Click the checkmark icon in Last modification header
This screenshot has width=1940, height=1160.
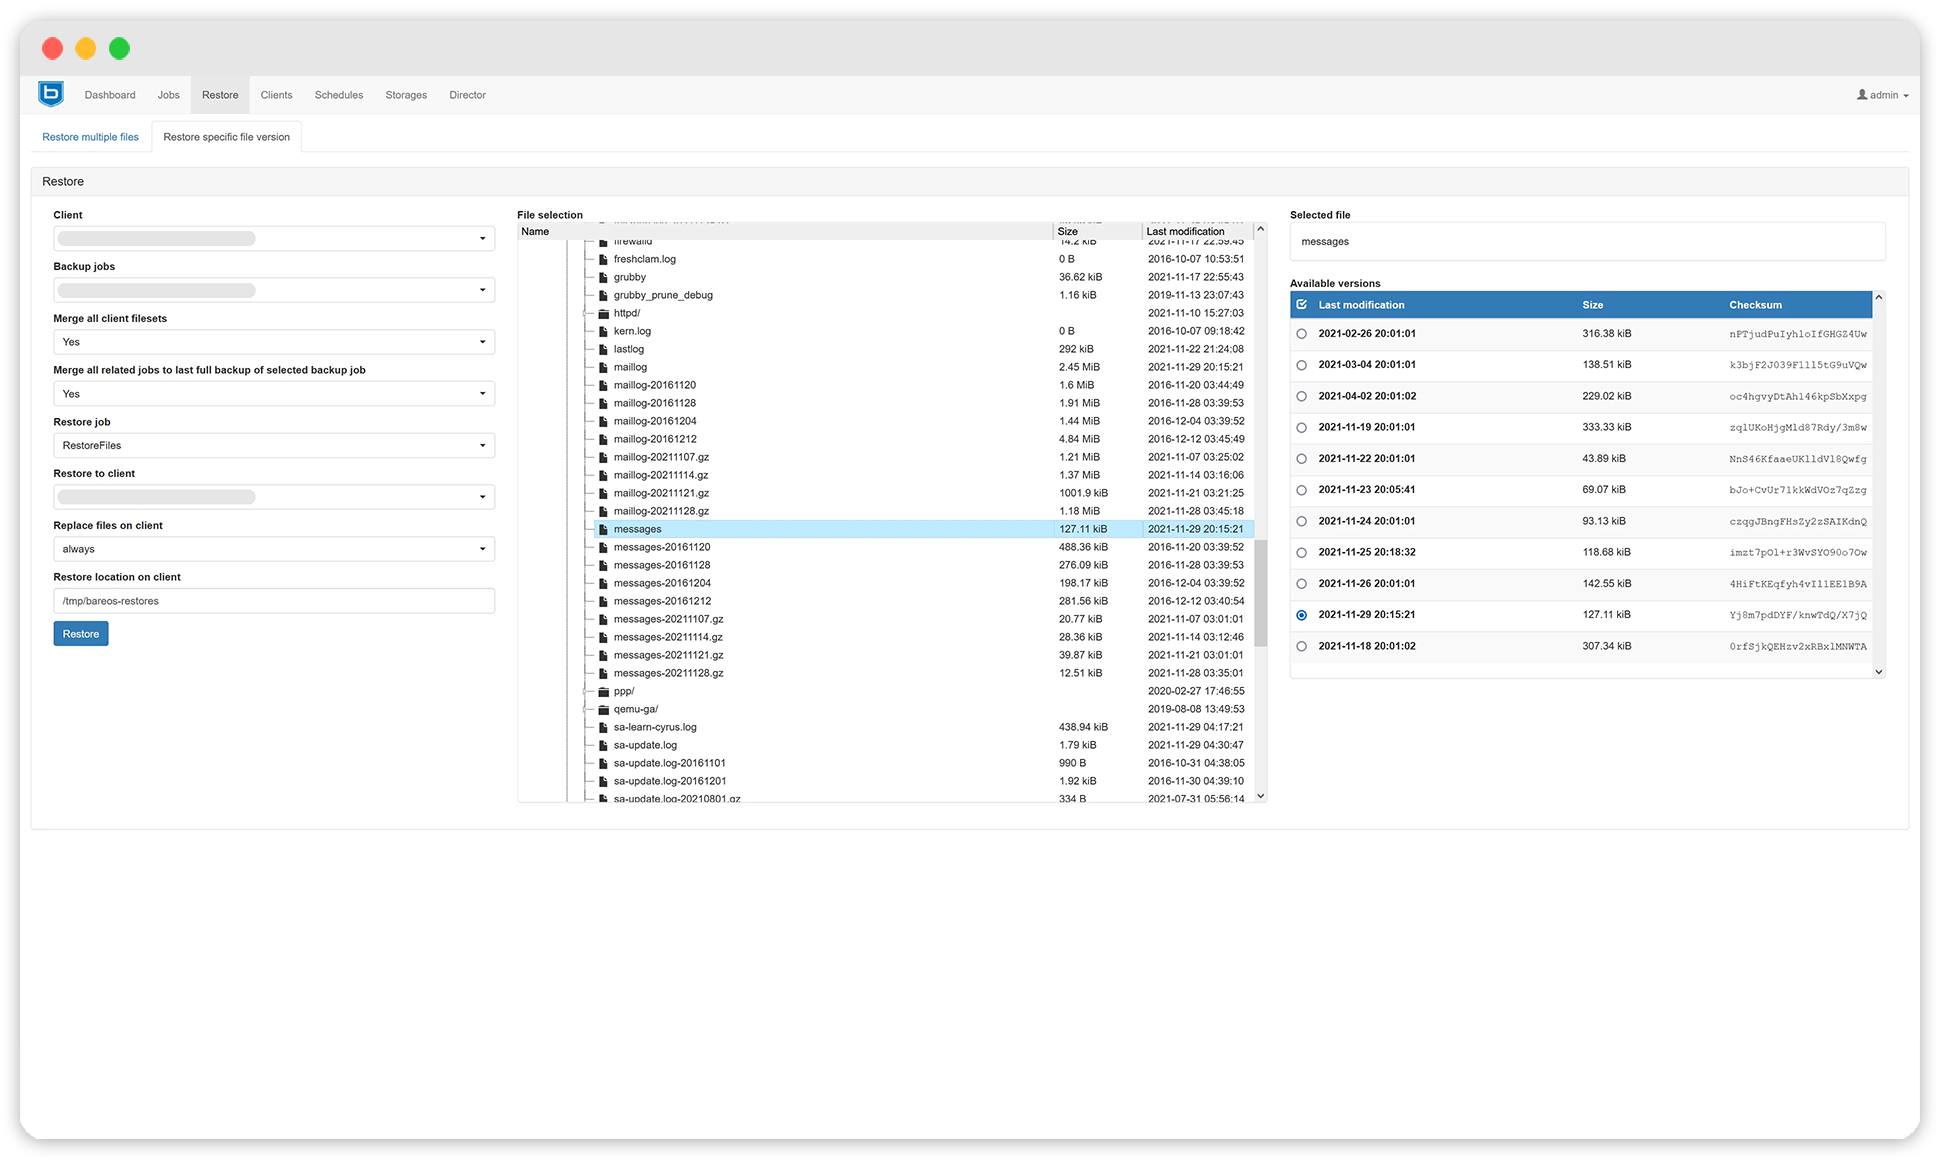[x=1302, y=304]
